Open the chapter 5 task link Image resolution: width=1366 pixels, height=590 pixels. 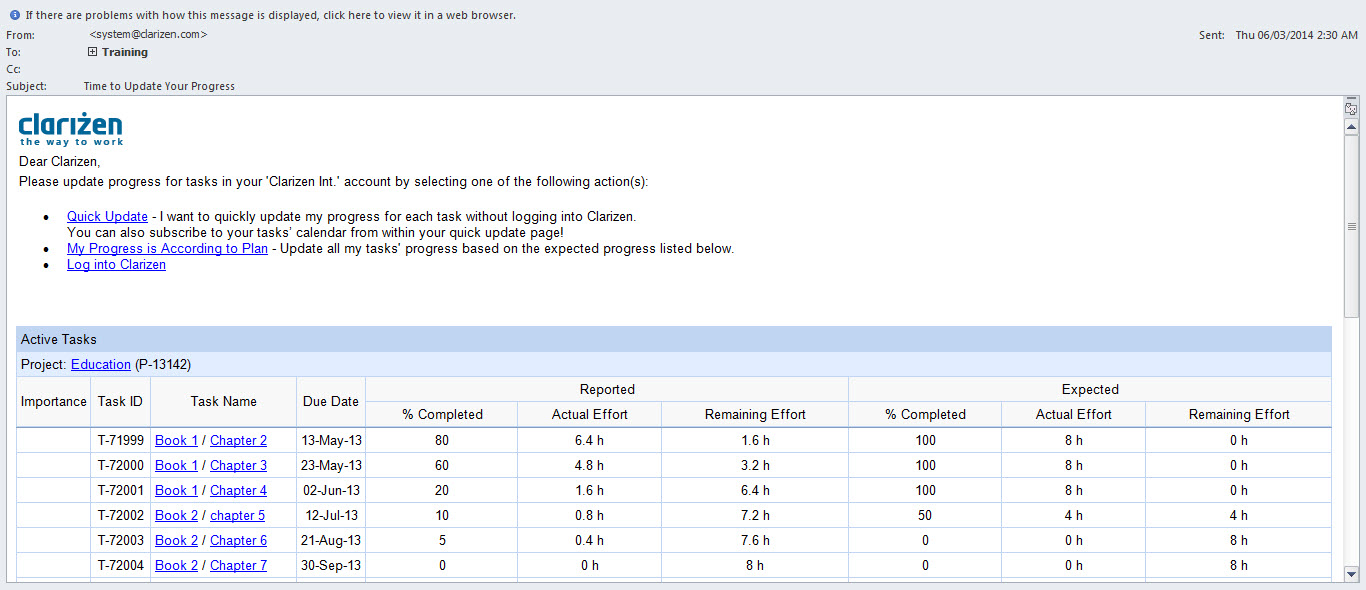click(x=237, y=515)
